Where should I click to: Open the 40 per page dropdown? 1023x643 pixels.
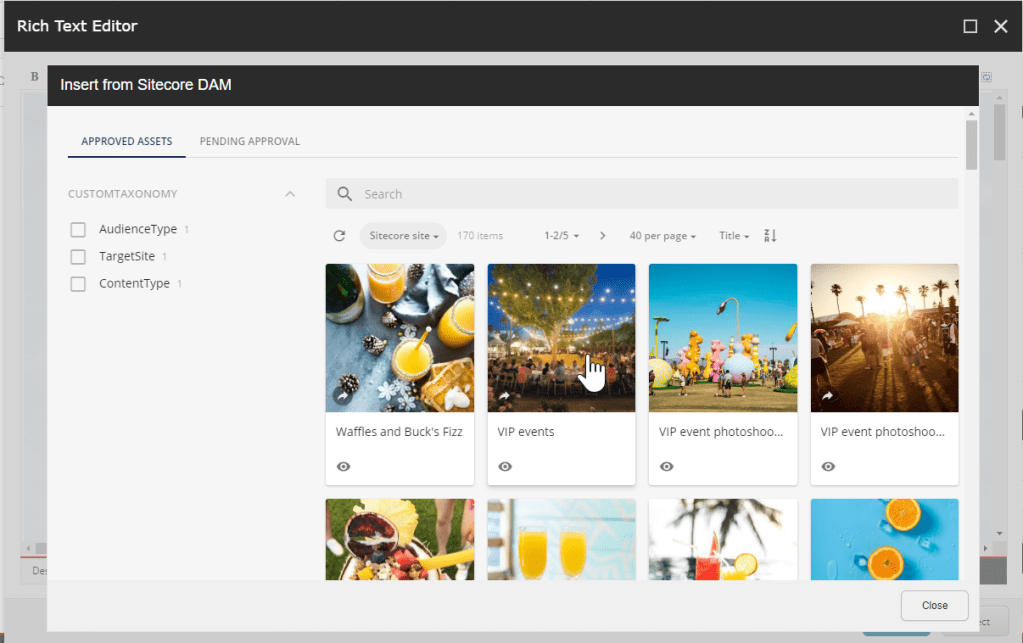click(x=662, y=236)
